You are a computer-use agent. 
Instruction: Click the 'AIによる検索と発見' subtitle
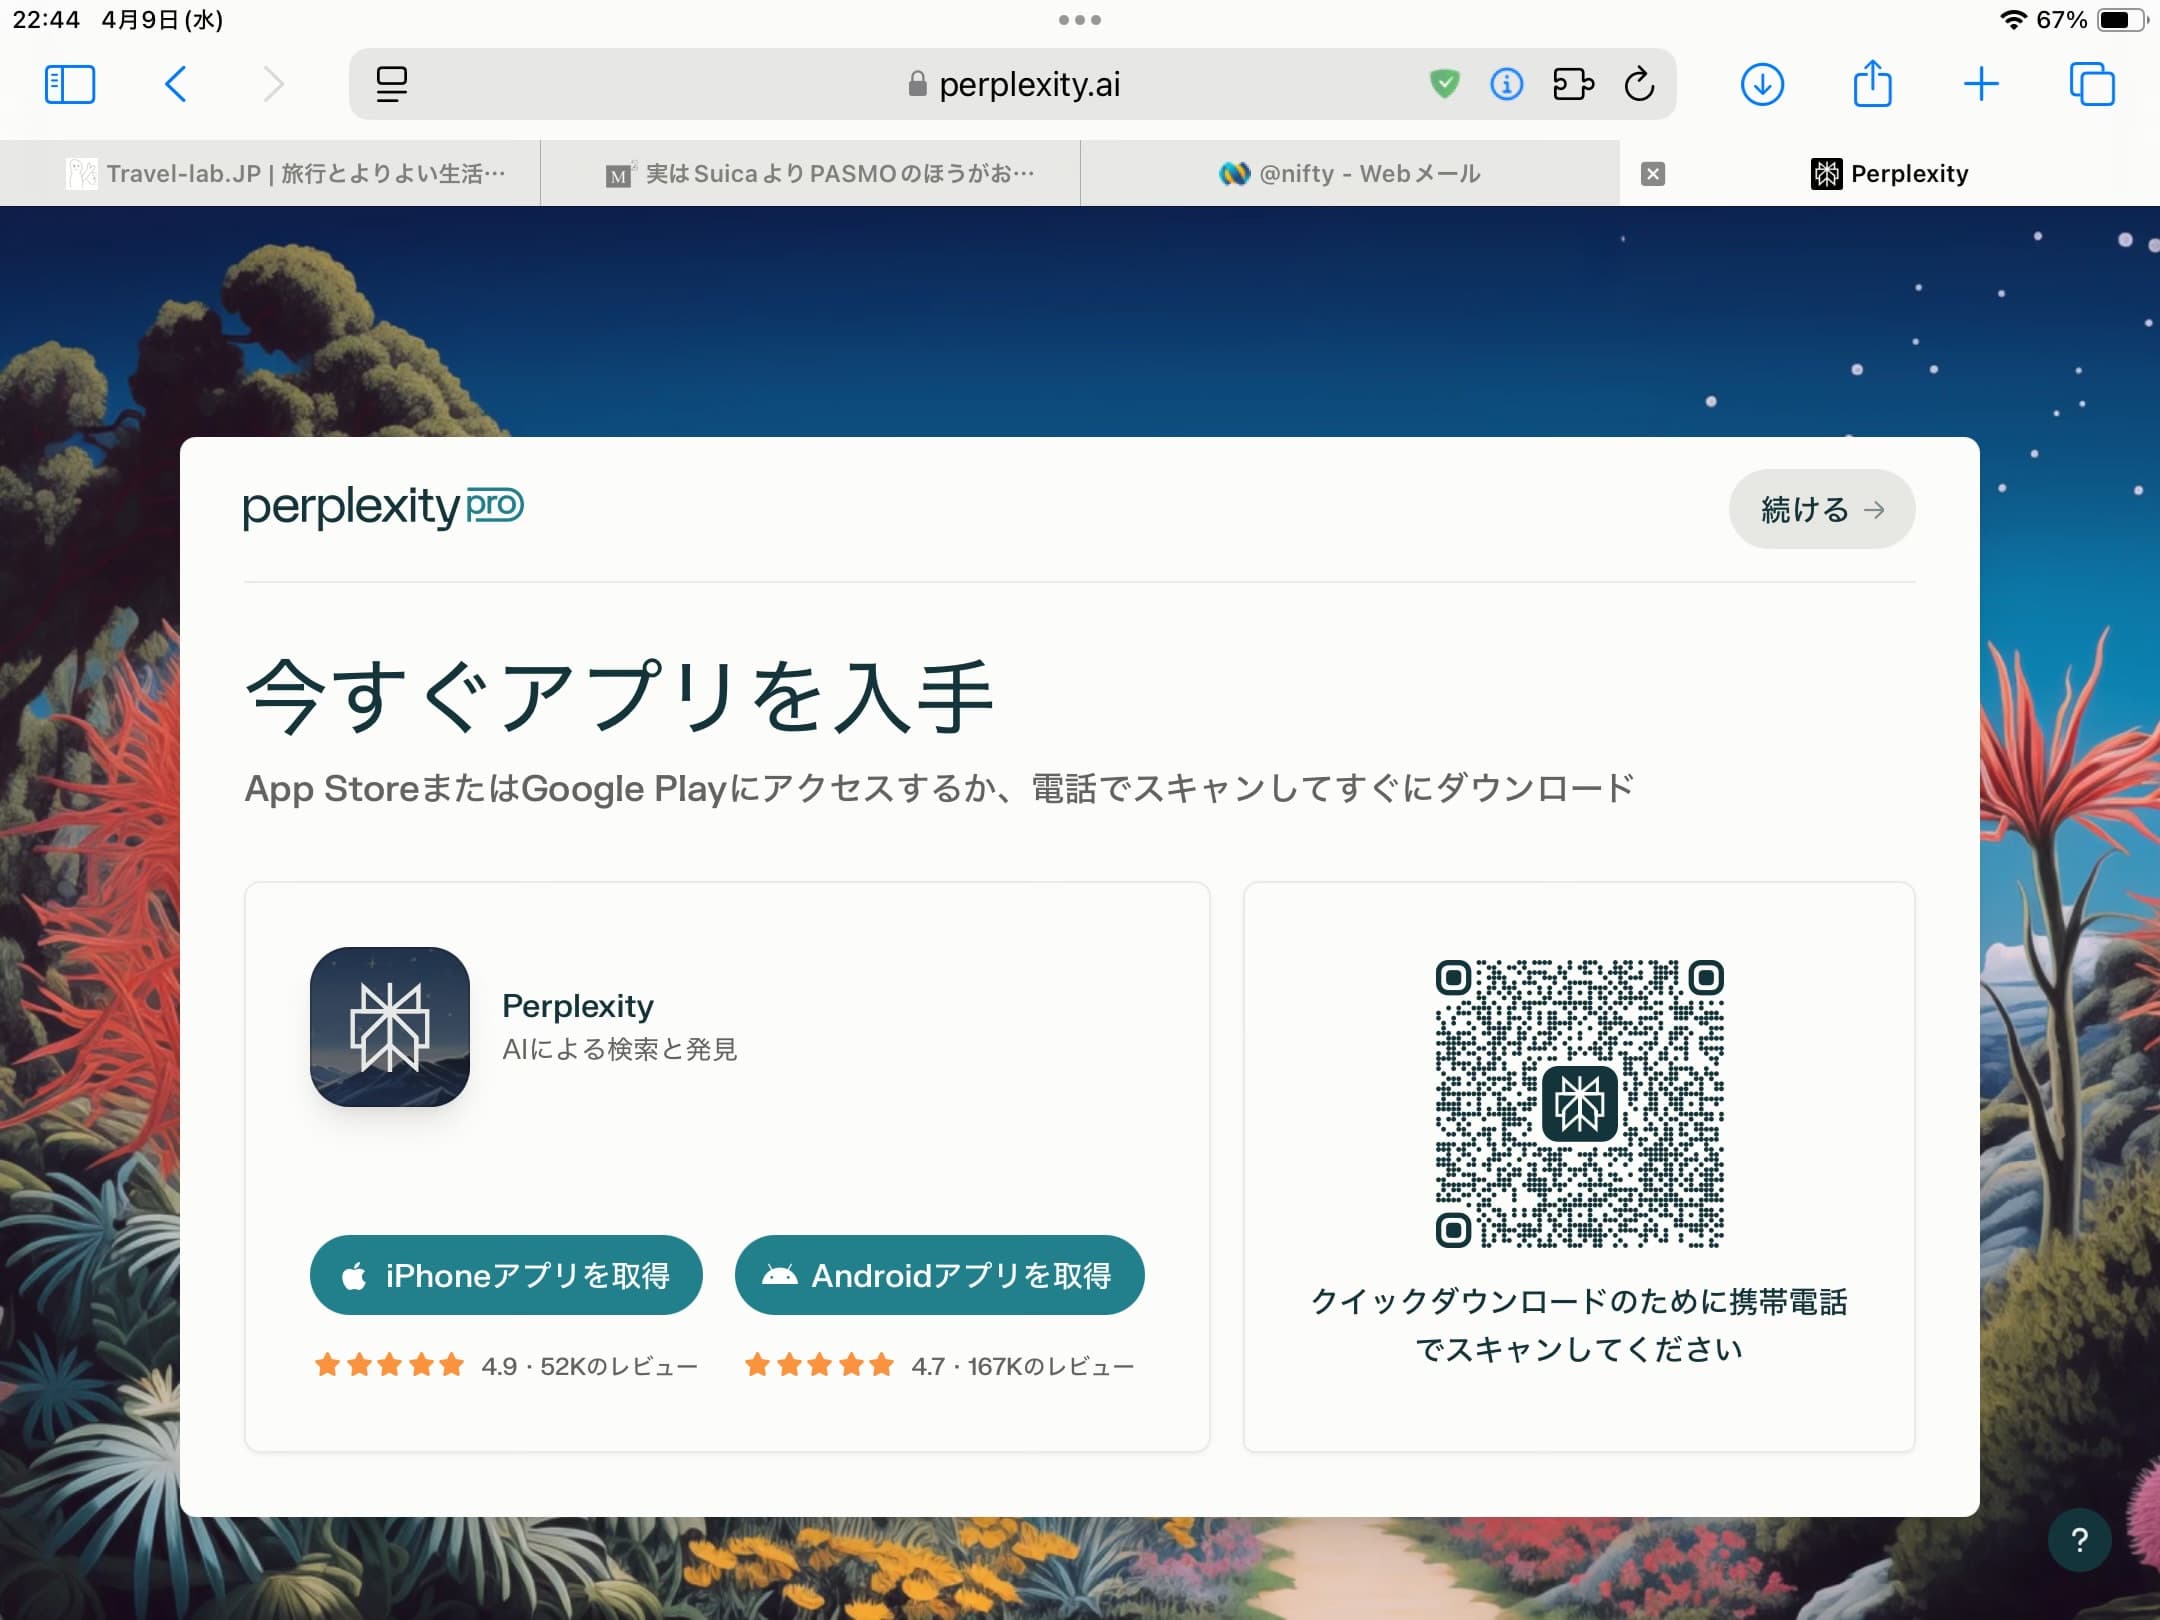[x=620, y=1049]
